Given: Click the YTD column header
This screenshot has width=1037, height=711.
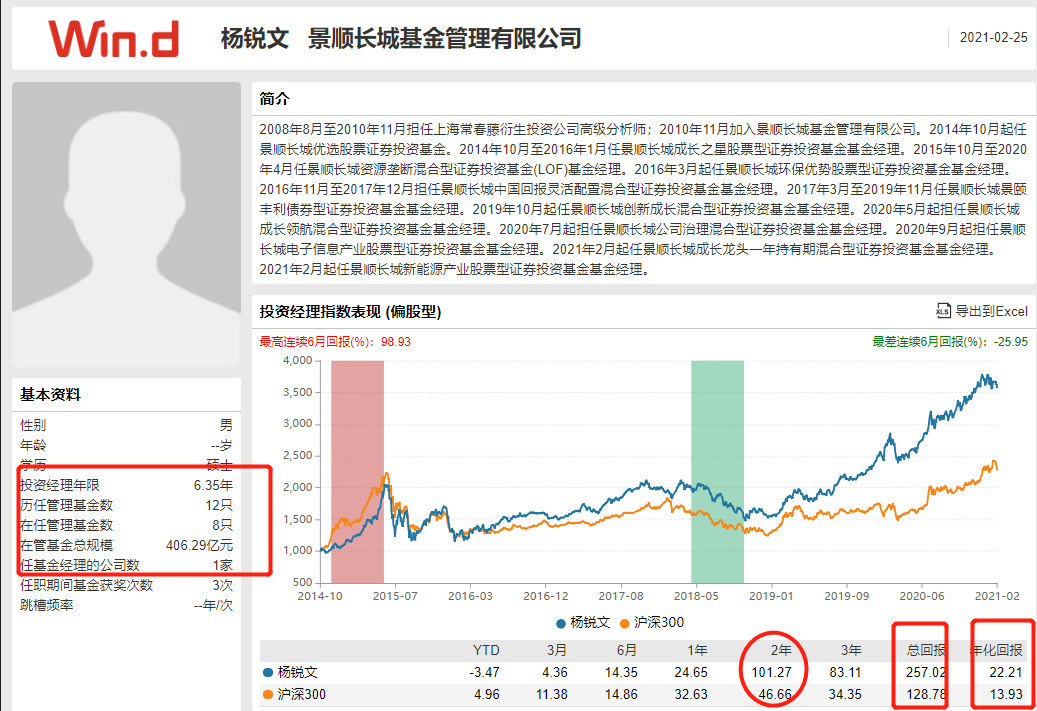Looking at the screenshot, I should pyautogui.click(x=486, y=650).
